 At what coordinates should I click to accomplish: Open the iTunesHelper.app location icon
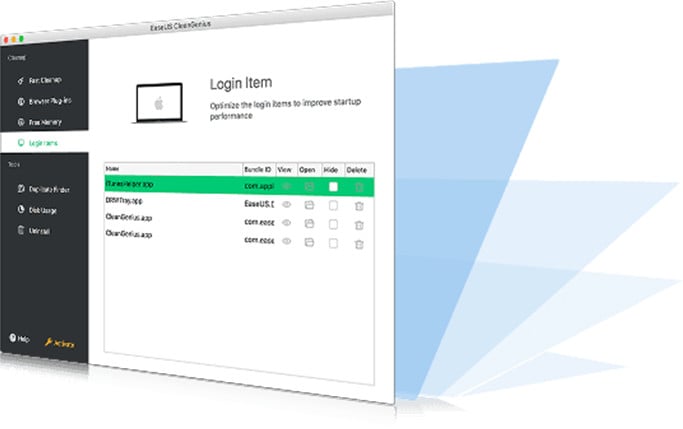[309, 186]
